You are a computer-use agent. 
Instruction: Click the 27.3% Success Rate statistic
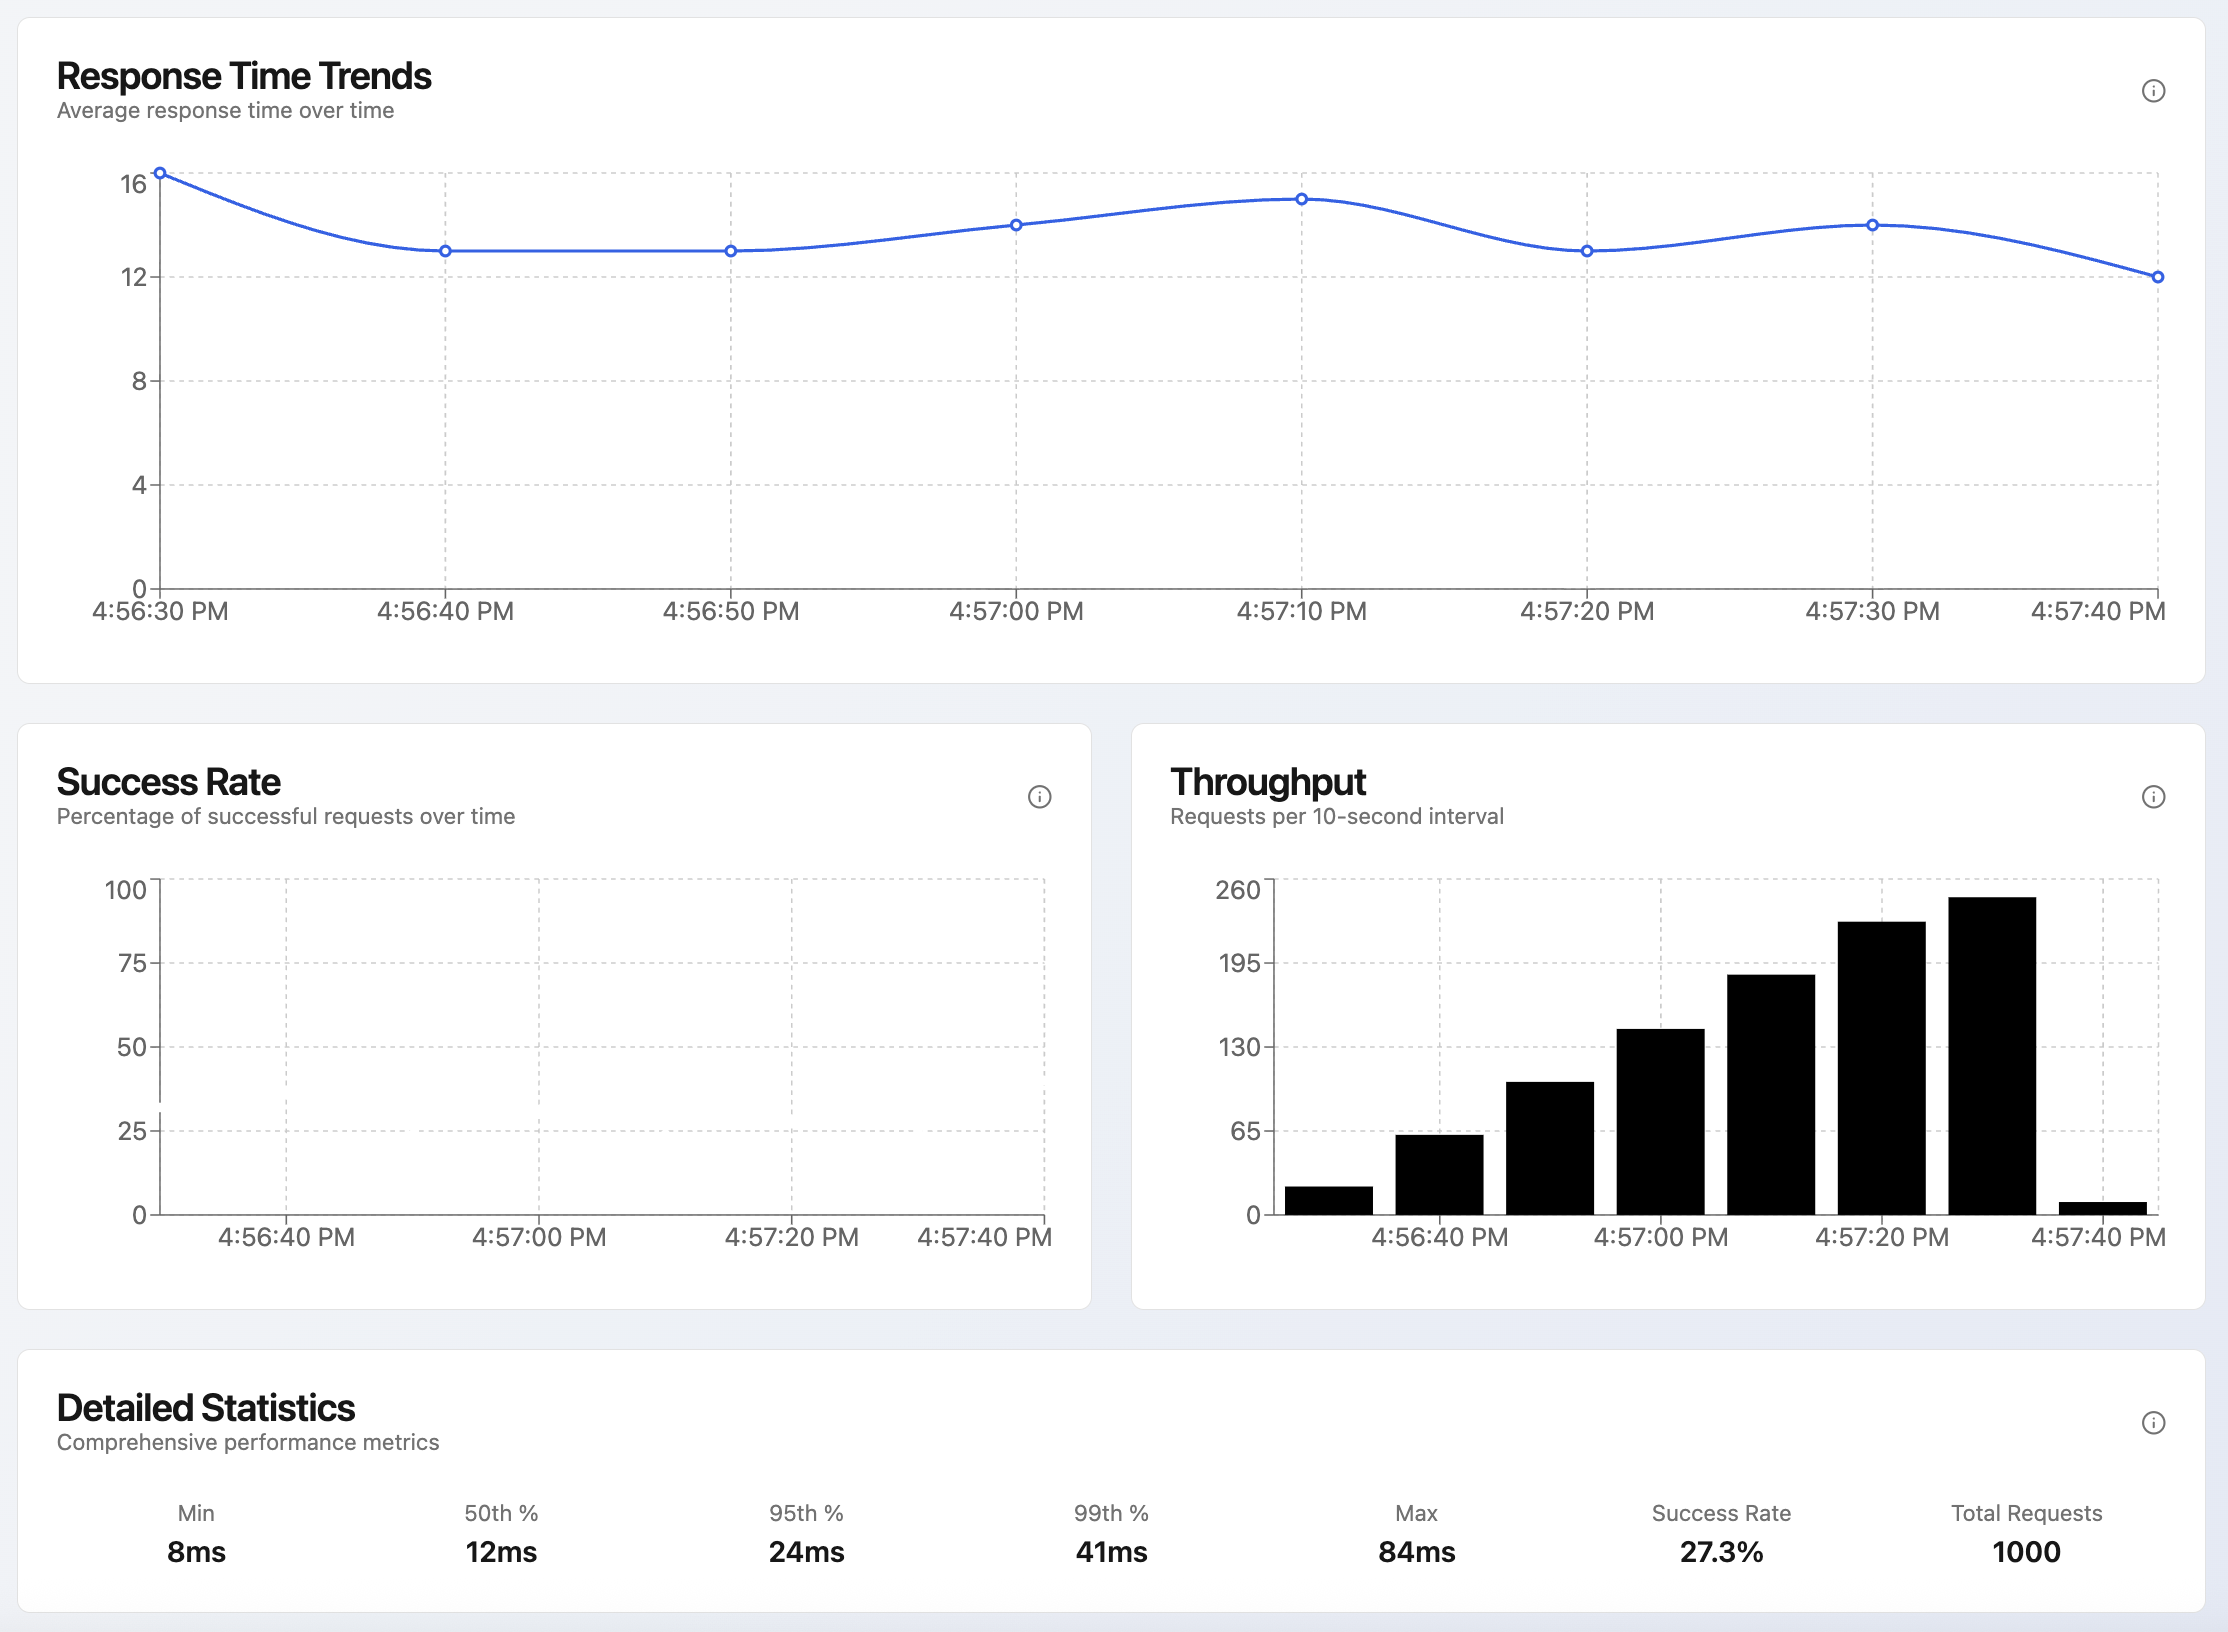1721,1552
